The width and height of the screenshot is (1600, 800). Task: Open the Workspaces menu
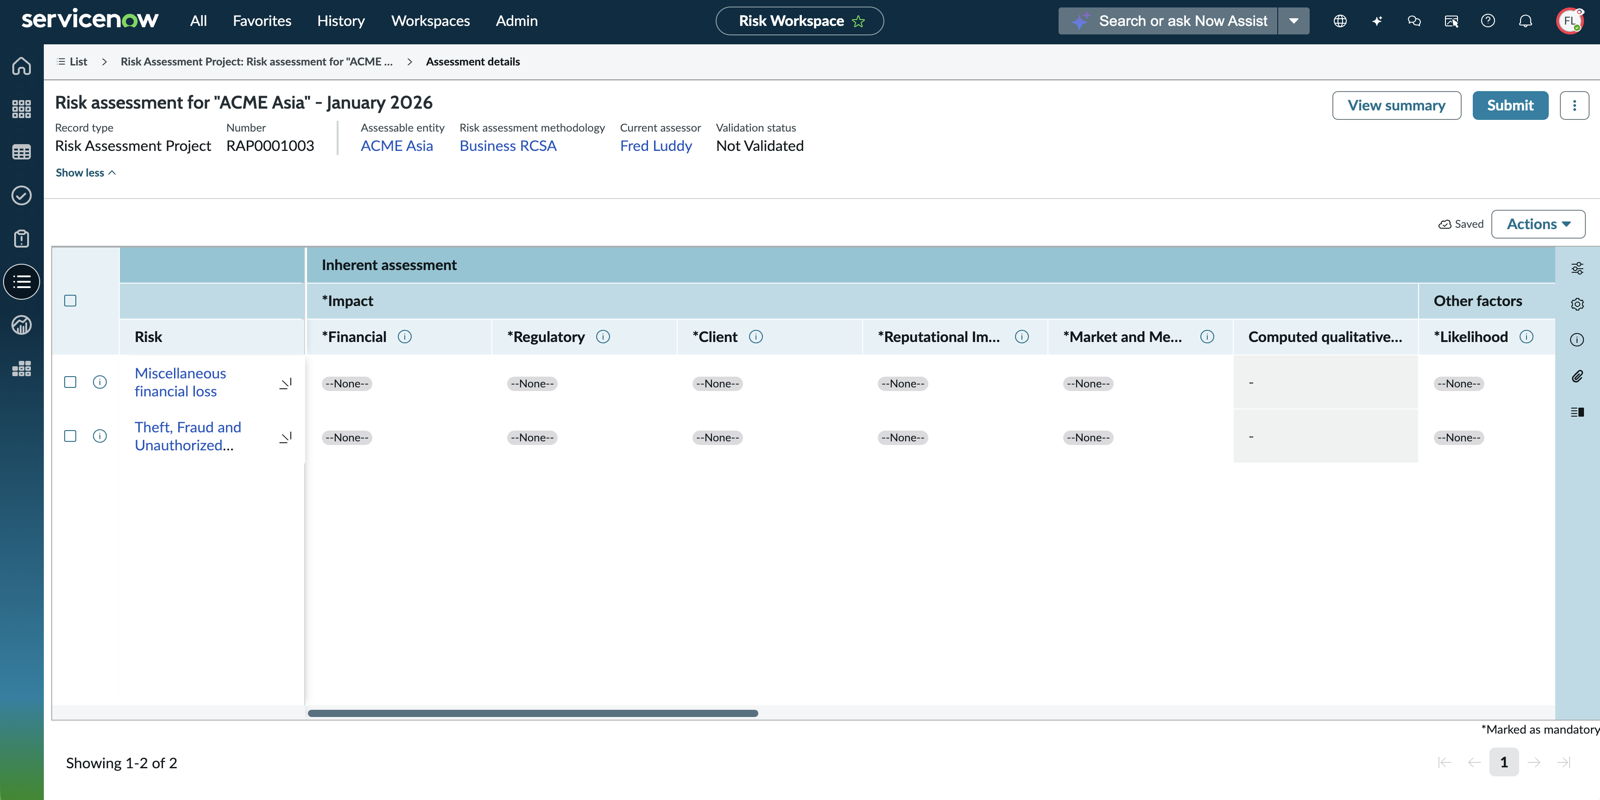[x=430, y=21]
